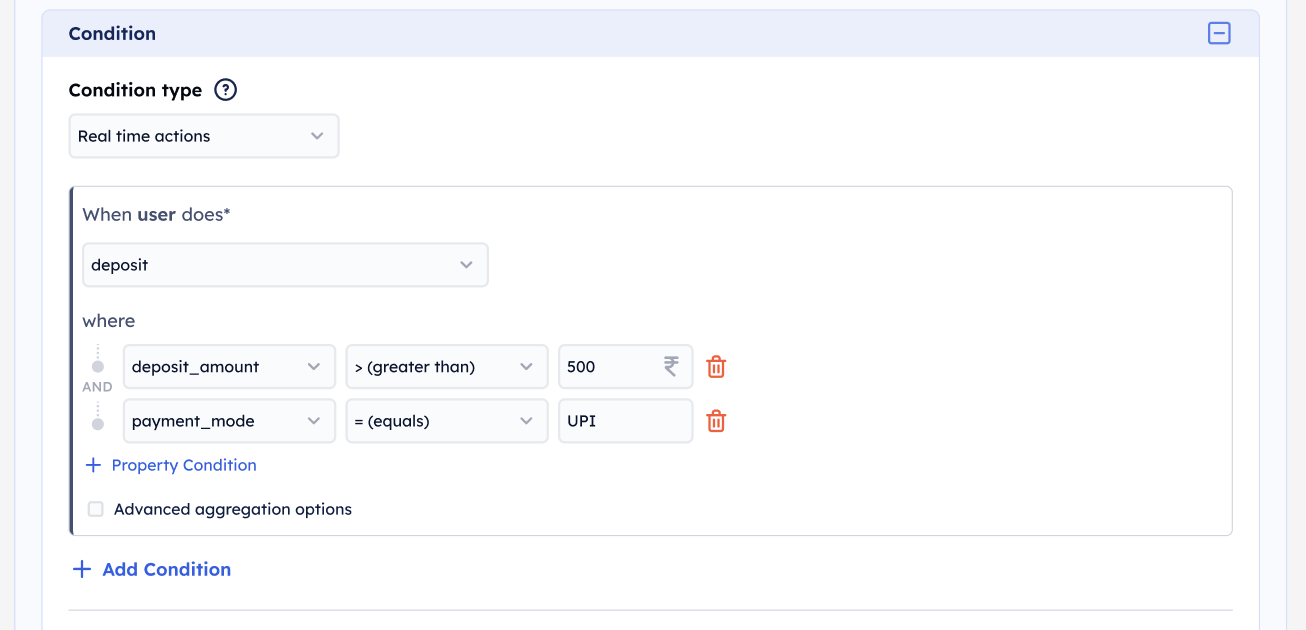This screenshot has height=630, width=1306.
Task: Click the rupee currency icon
Action: (670, 367)
